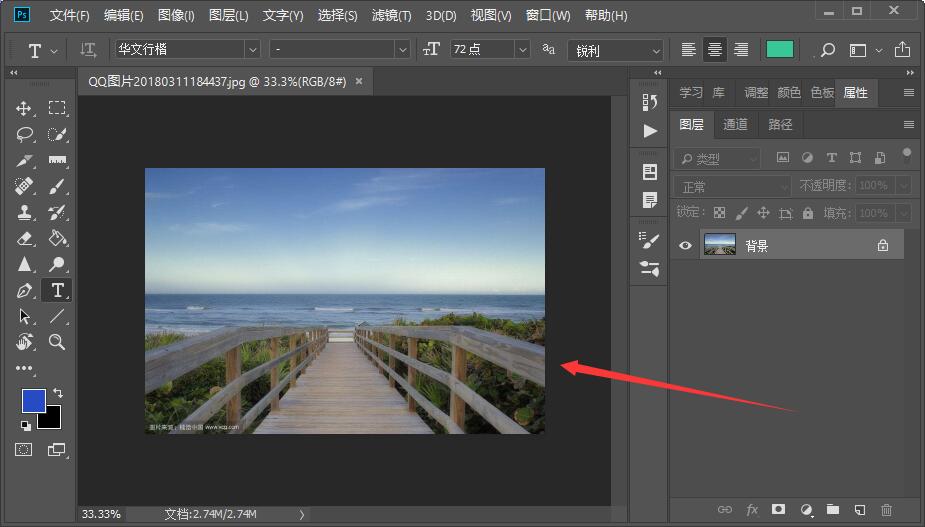
Task: Switch to the 路径 tab
Action: 780,125
